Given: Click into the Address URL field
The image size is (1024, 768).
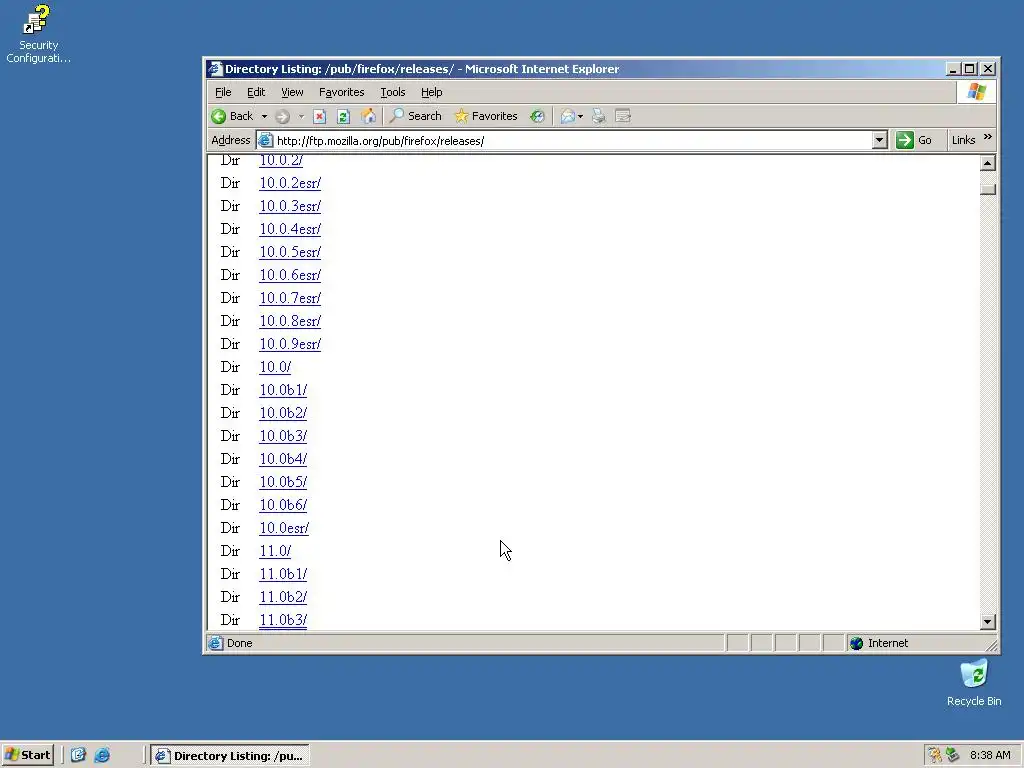Looking at the screenshot, I should tap(572, 140).
